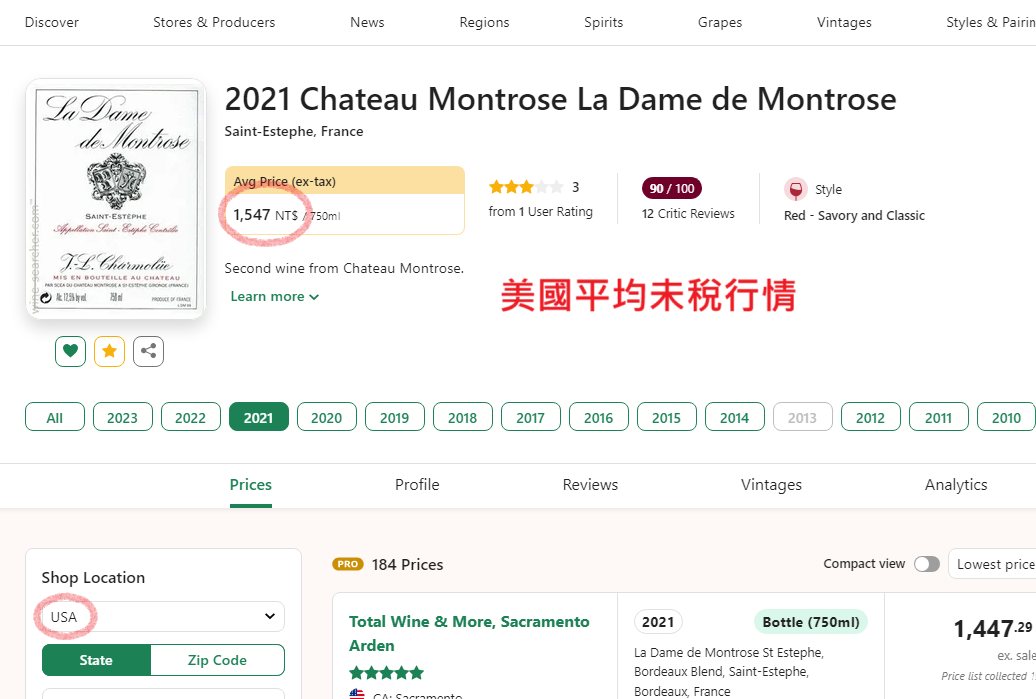Open the Stores & Producers menu
The height and width of the screenshot is (699, 1036).
click(214, 22)
